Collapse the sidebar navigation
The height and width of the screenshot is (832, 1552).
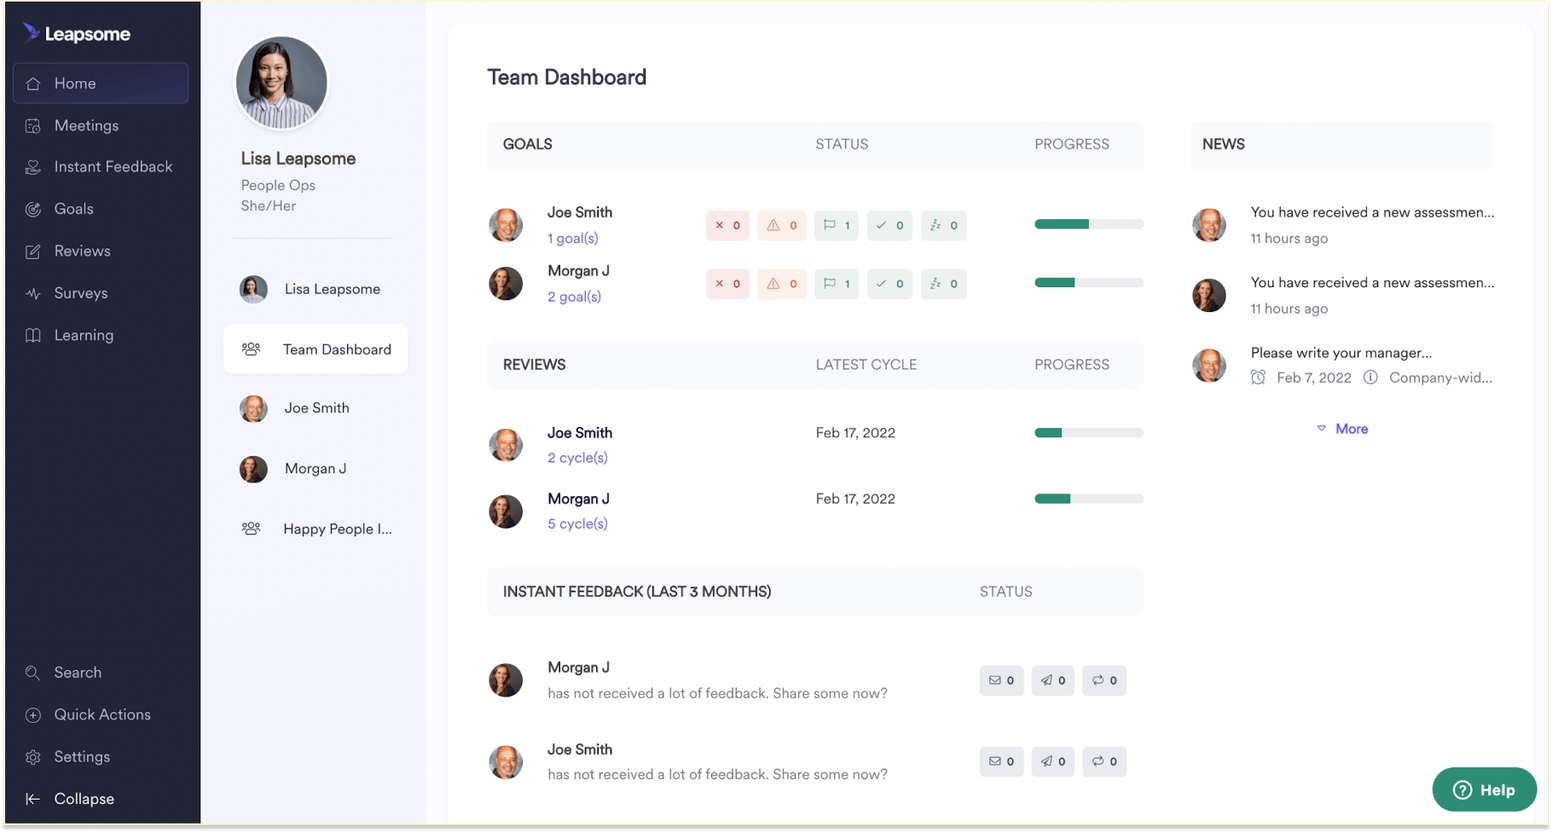70,799
